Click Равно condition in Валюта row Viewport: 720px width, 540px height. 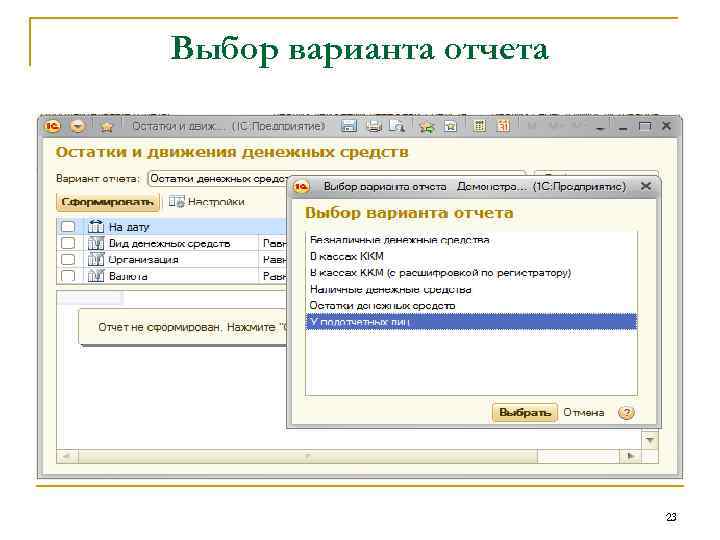point(275,276)
